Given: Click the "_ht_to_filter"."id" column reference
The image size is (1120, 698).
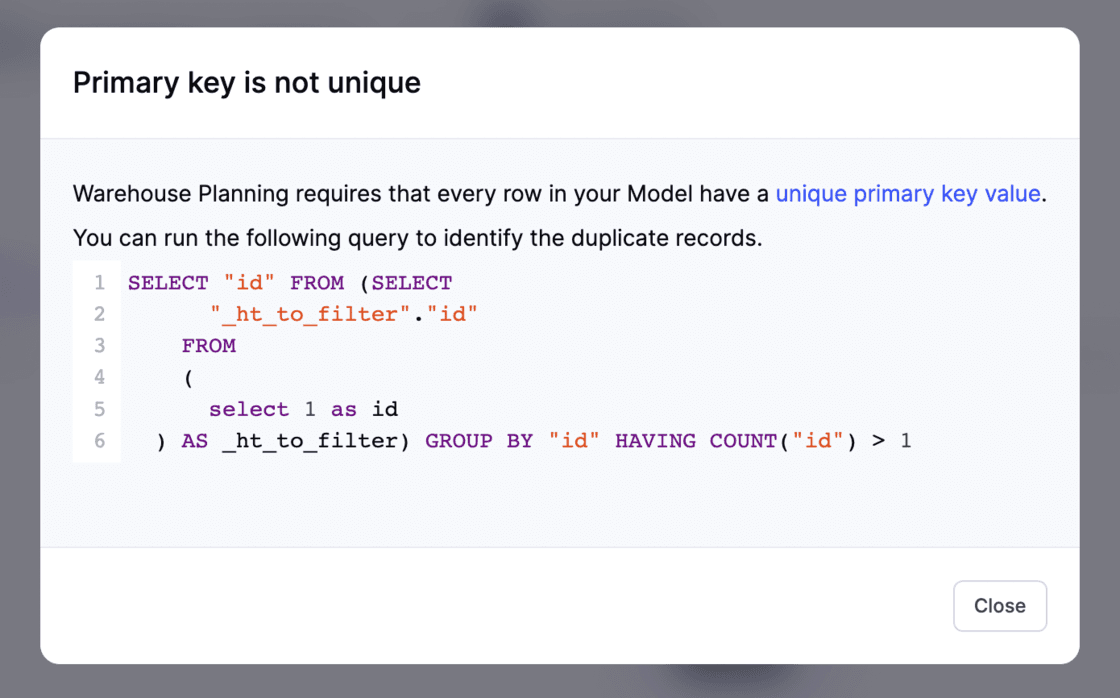Looking at the screenshot, I should click(343, 314).
